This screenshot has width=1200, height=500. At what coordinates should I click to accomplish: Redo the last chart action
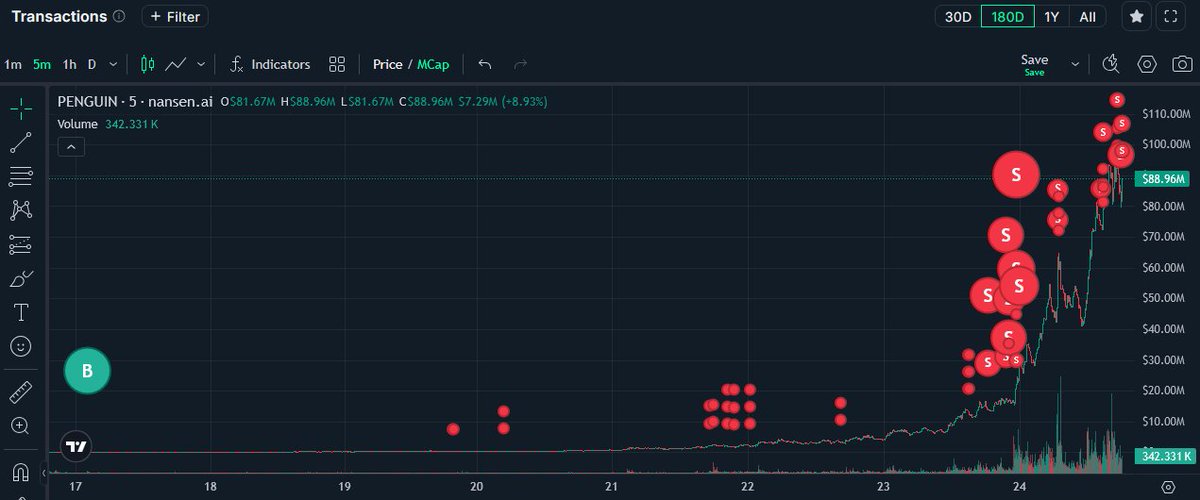tap(520, 64)
